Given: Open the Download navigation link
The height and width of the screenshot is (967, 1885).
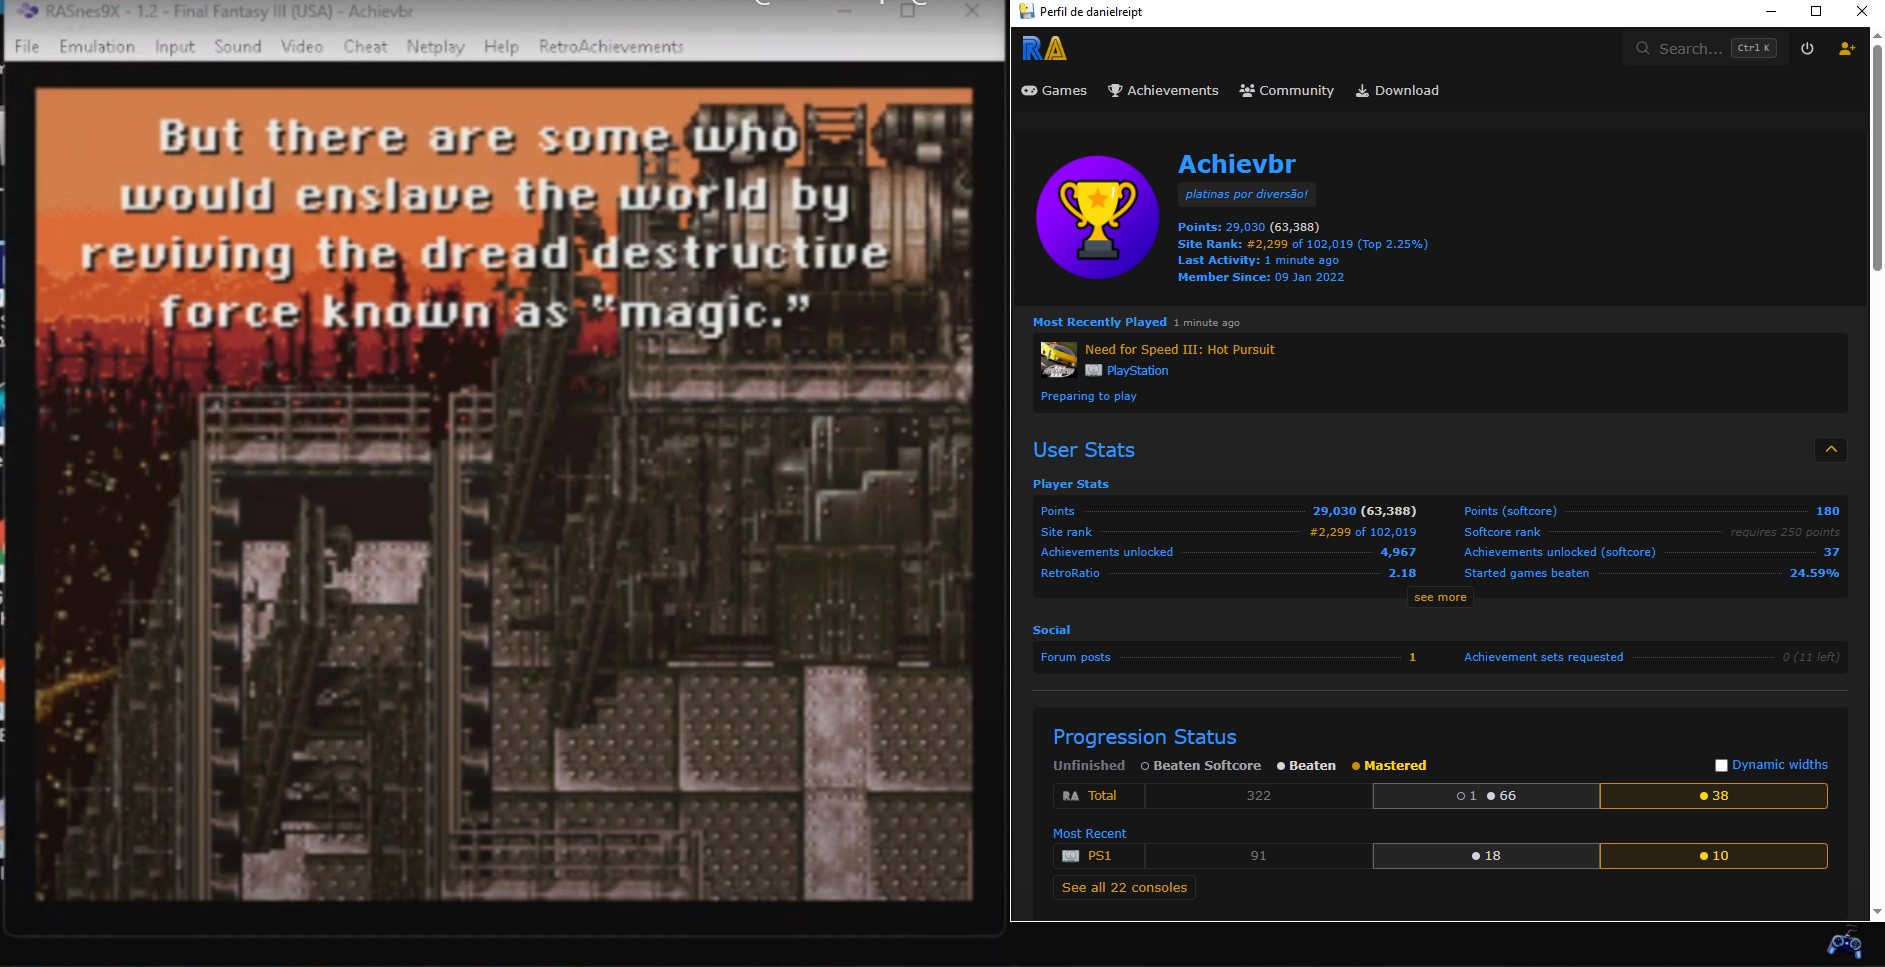Looking at the screenshot, I should coord(1397,90).
